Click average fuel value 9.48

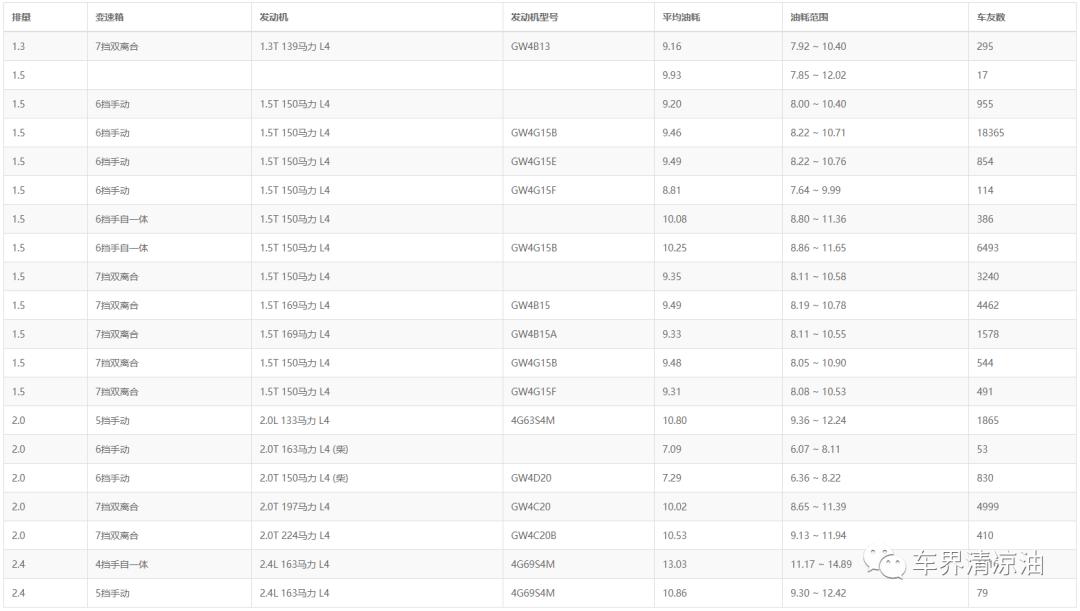672,363
